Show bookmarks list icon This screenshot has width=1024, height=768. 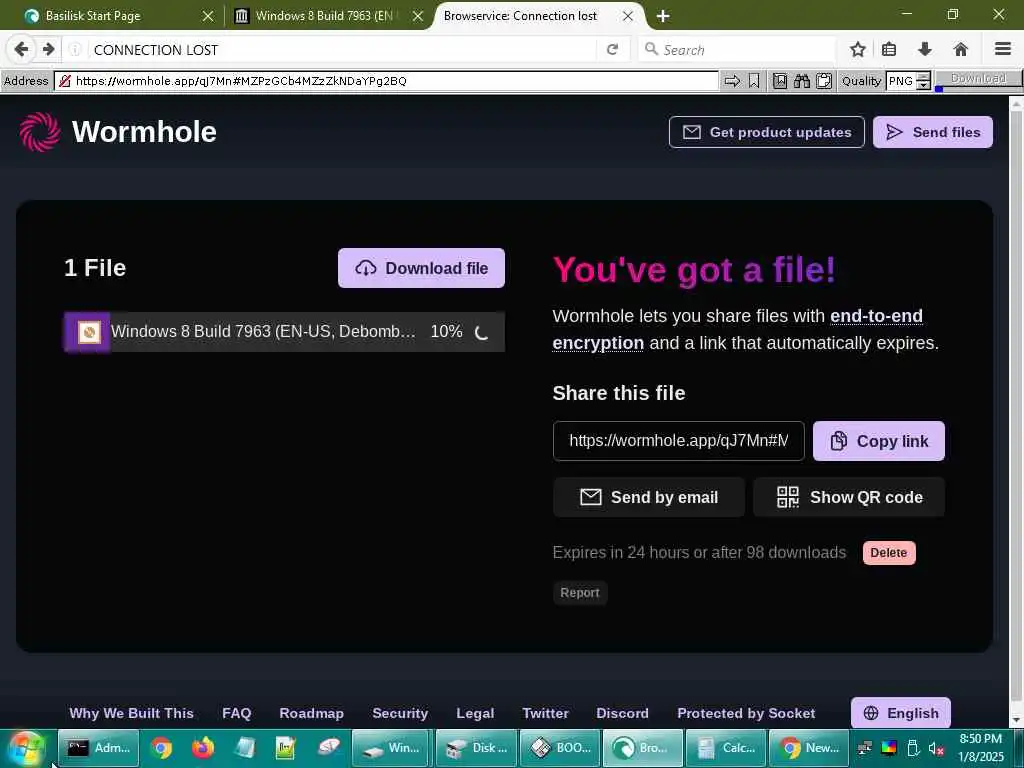pyautogui.click(x=889, y=50)
